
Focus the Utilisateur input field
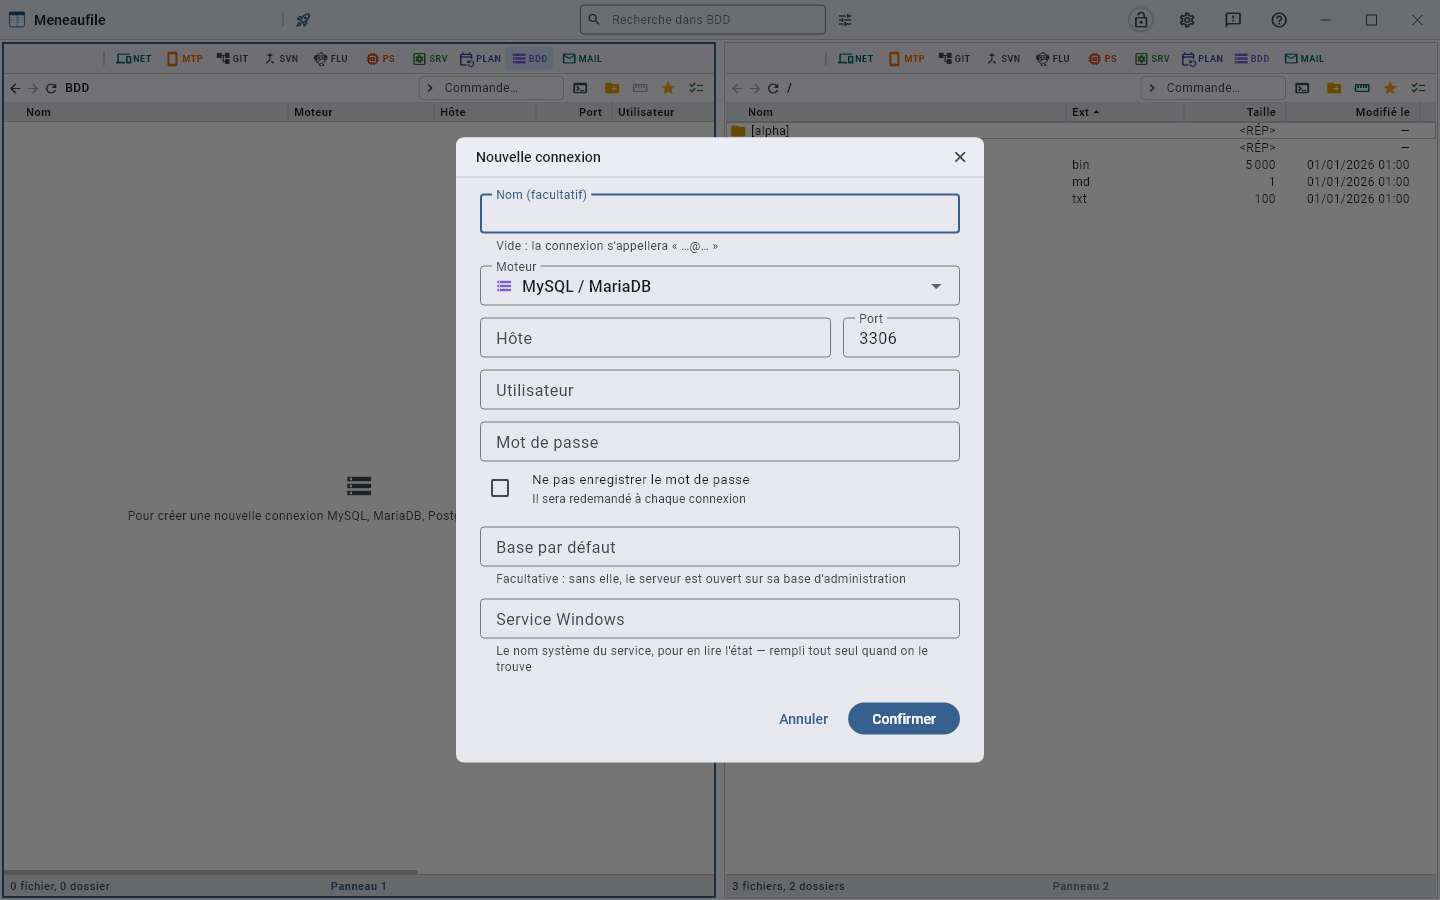[x=720, y=390]
